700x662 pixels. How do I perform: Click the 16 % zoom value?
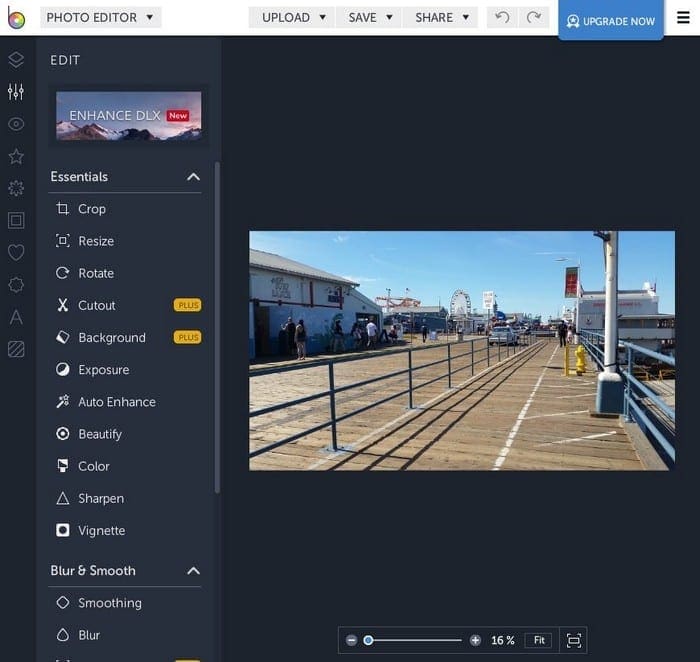(x=503, y=640)
